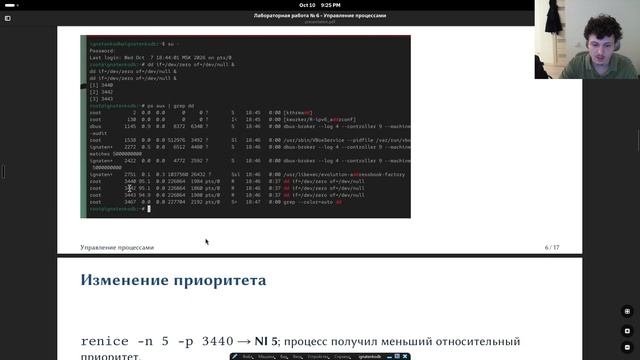Click the 'Управление процессами' slide footer
Image resolution: width=640 pixels, height=360 pixels.
pyautogui.click(x=117, y=247)
